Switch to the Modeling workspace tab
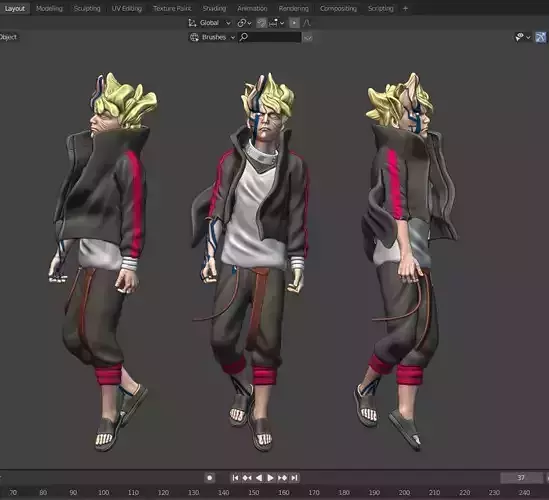Screen dimensions: 549x500 (49, 8)
